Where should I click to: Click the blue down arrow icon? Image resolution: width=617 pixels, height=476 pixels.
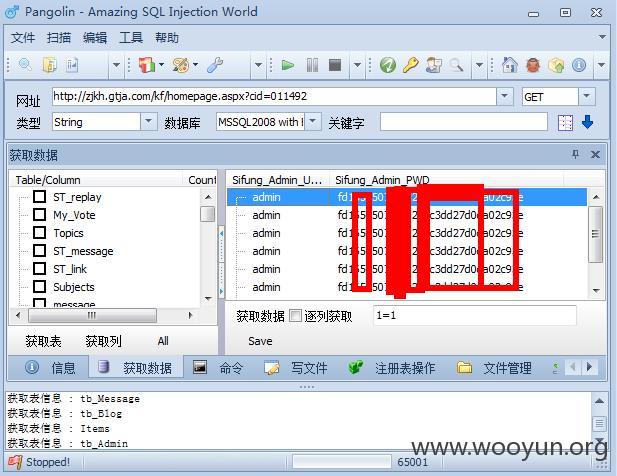587,122
